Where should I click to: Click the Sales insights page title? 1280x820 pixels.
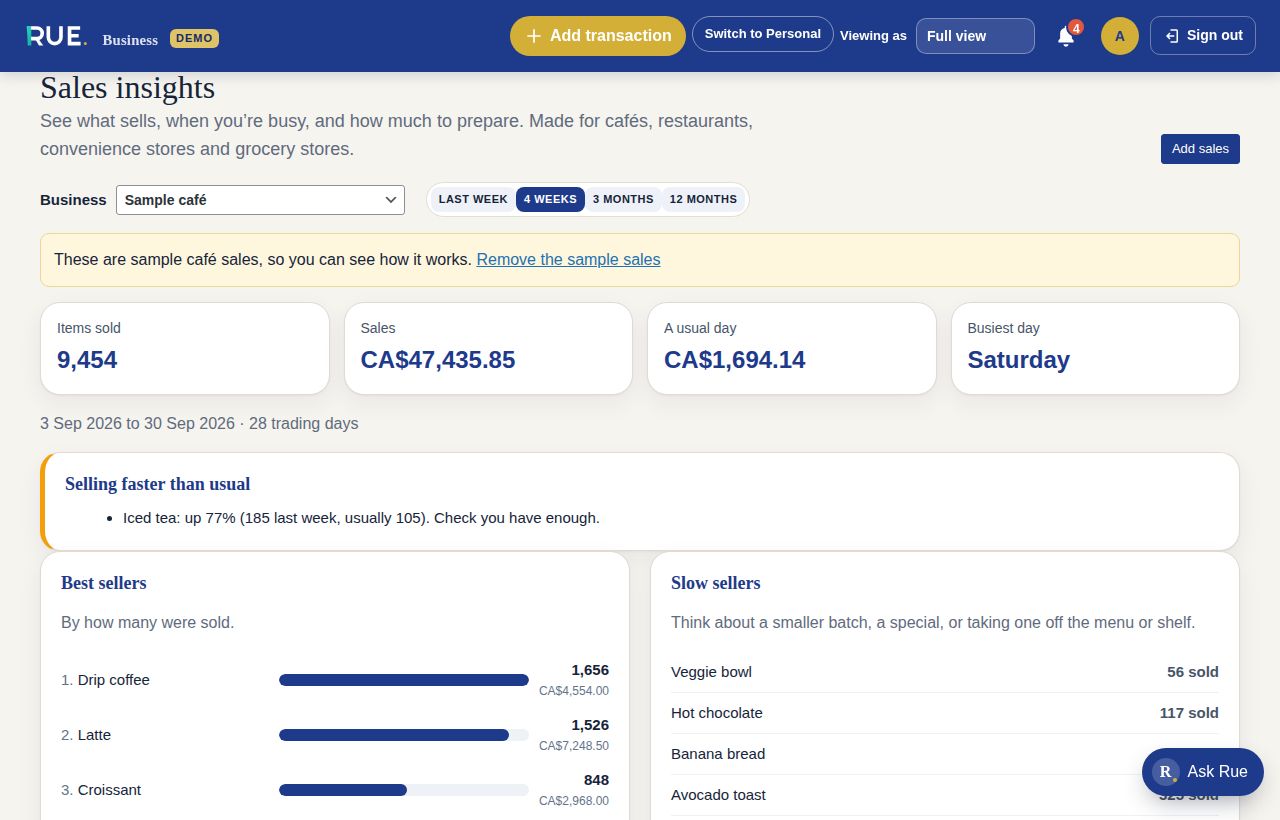tap(128, 88)
